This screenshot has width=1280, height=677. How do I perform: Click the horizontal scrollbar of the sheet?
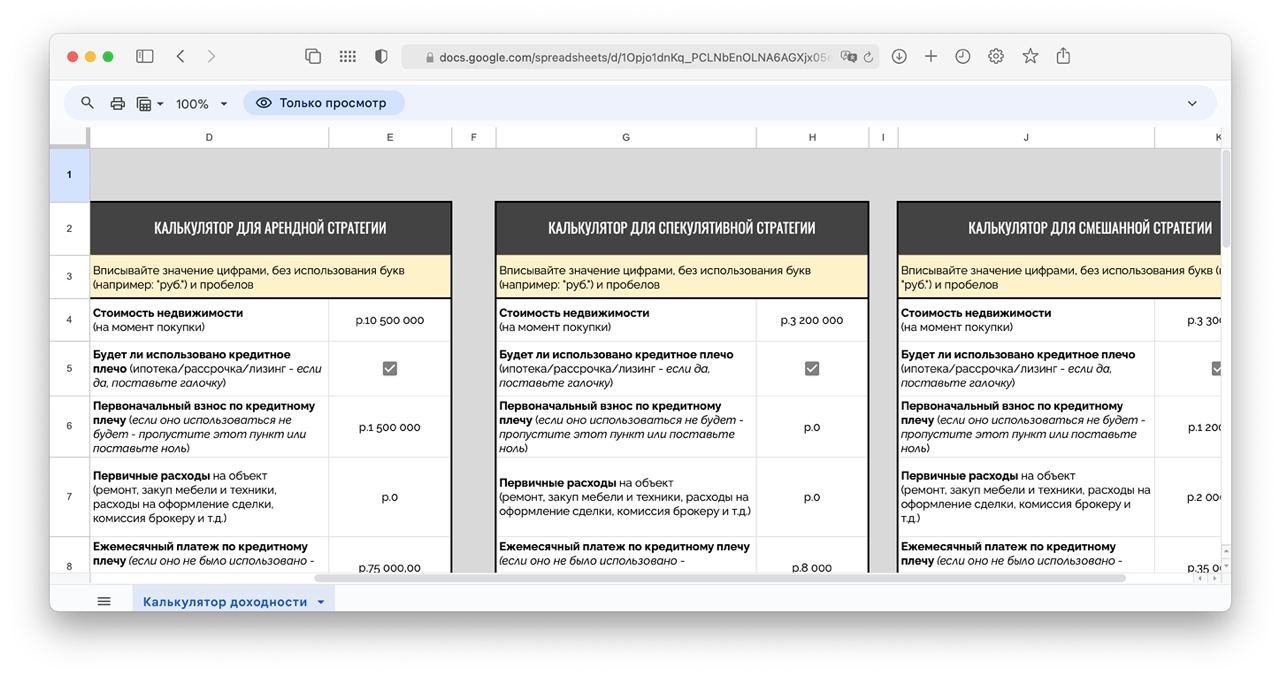(720, 578)
